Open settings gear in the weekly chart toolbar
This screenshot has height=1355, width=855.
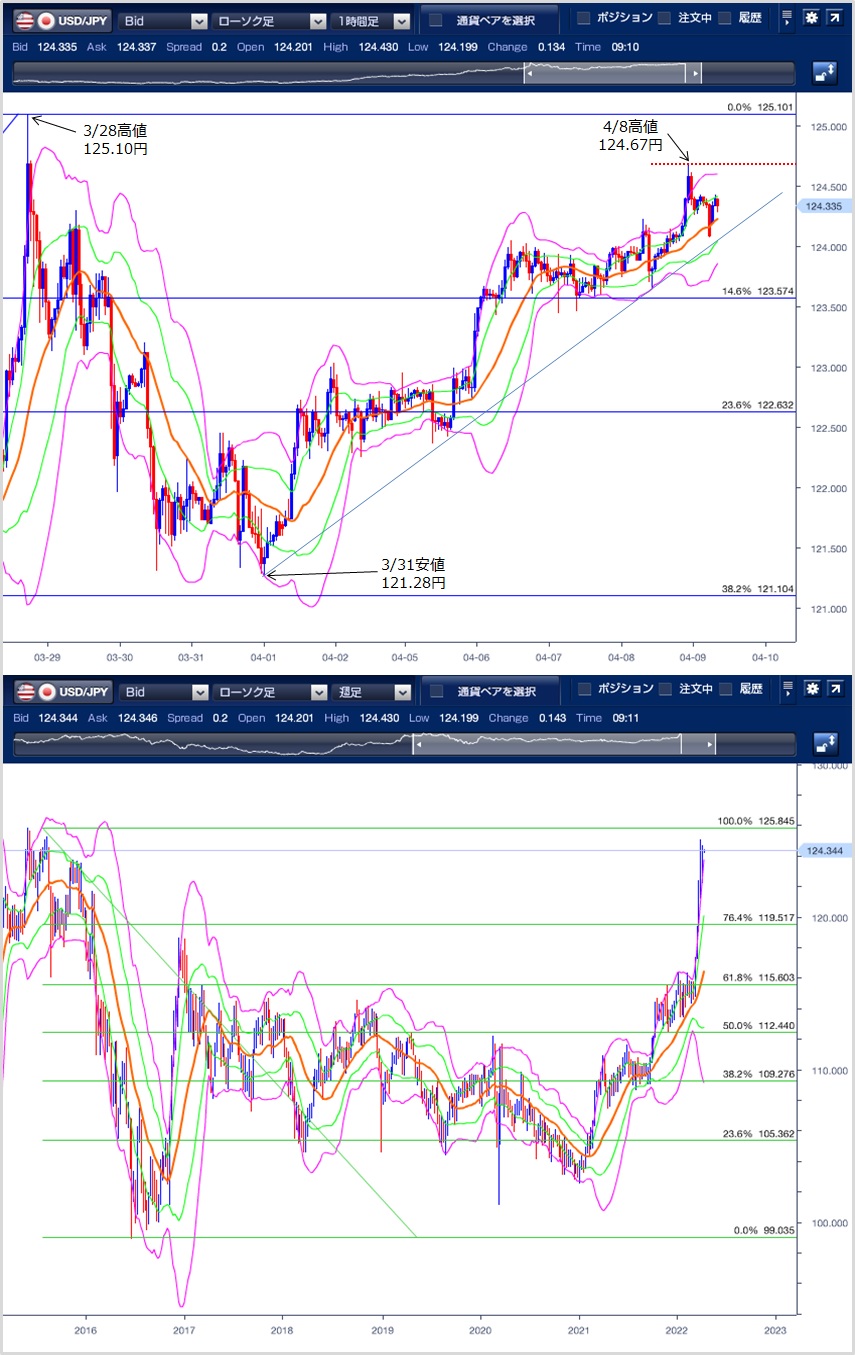[x=811, y=690]
